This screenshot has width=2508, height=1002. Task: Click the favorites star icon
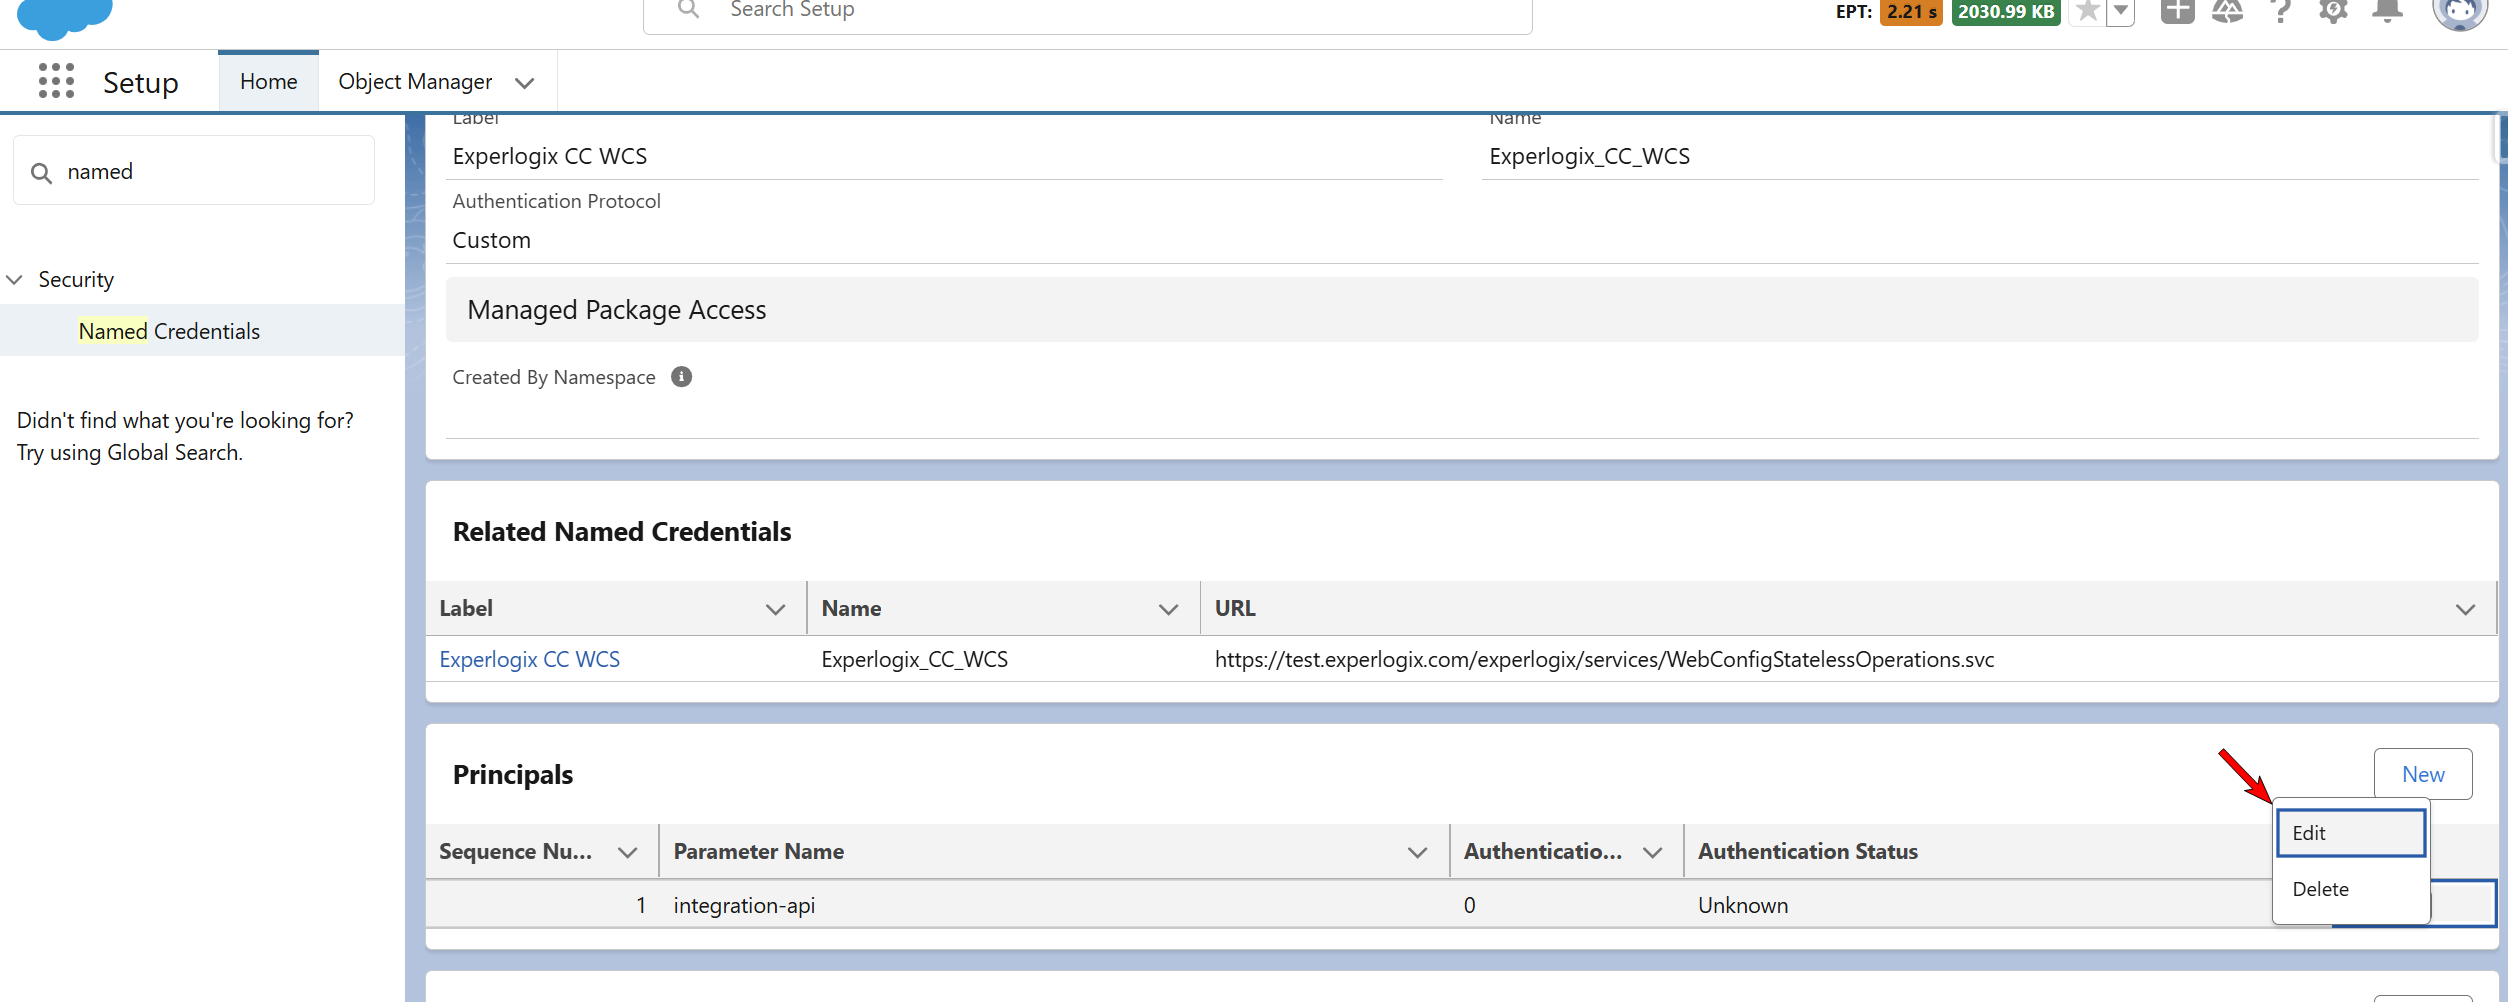tap(2087, 12)
